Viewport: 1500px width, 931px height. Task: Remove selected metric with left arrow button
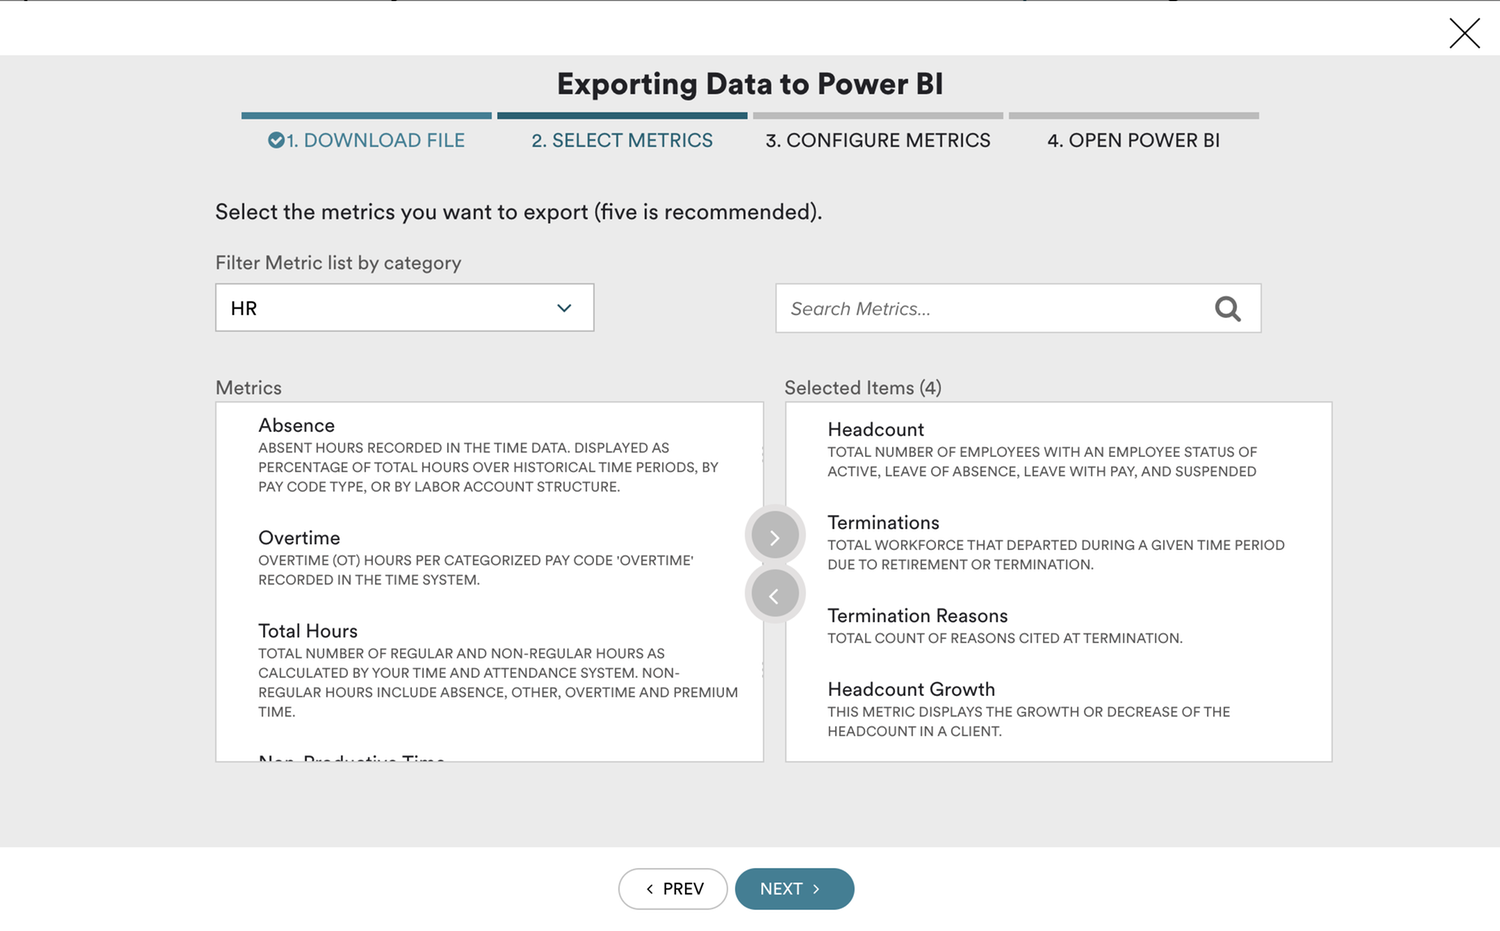774,595
